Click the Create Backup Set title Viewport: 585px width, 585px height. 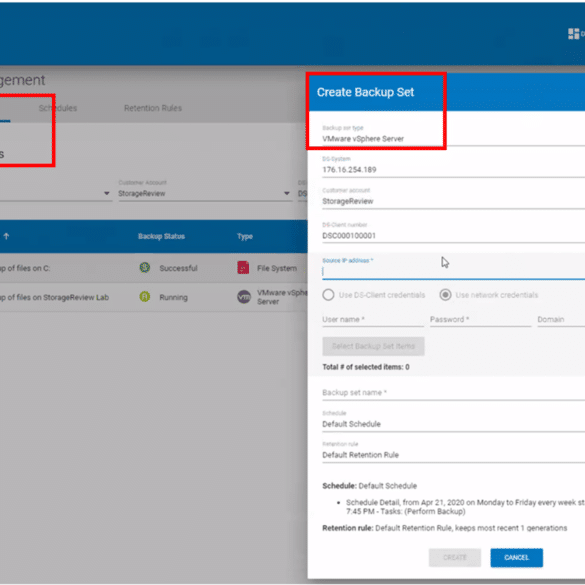pos(365,92)
